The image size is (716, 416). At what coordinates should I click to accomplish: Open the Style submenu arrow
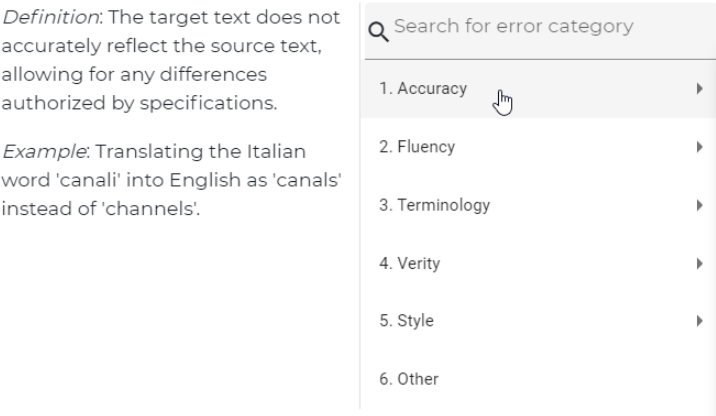(x=700, y=321)
